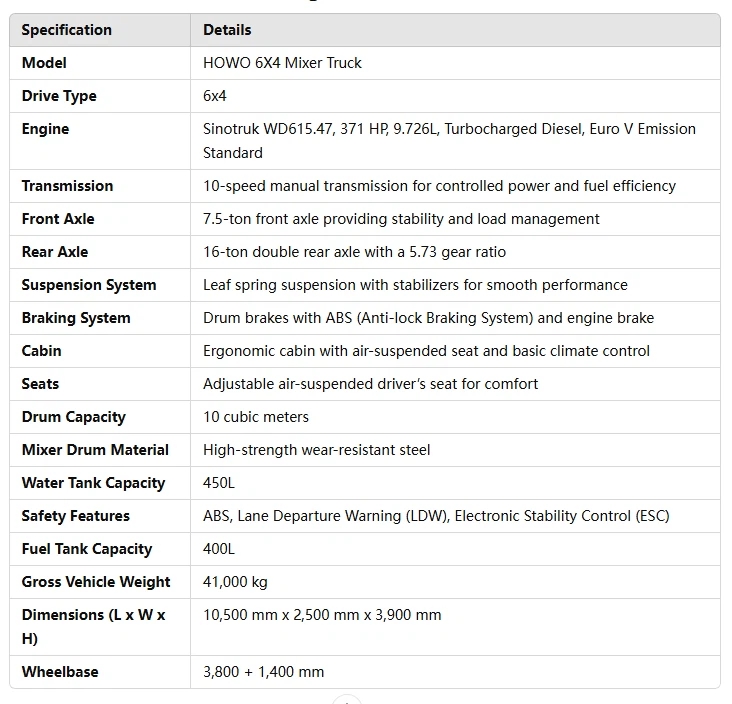Click the Drive Type row label
Screen dimensions: 732x704
[x=59, y=96]
